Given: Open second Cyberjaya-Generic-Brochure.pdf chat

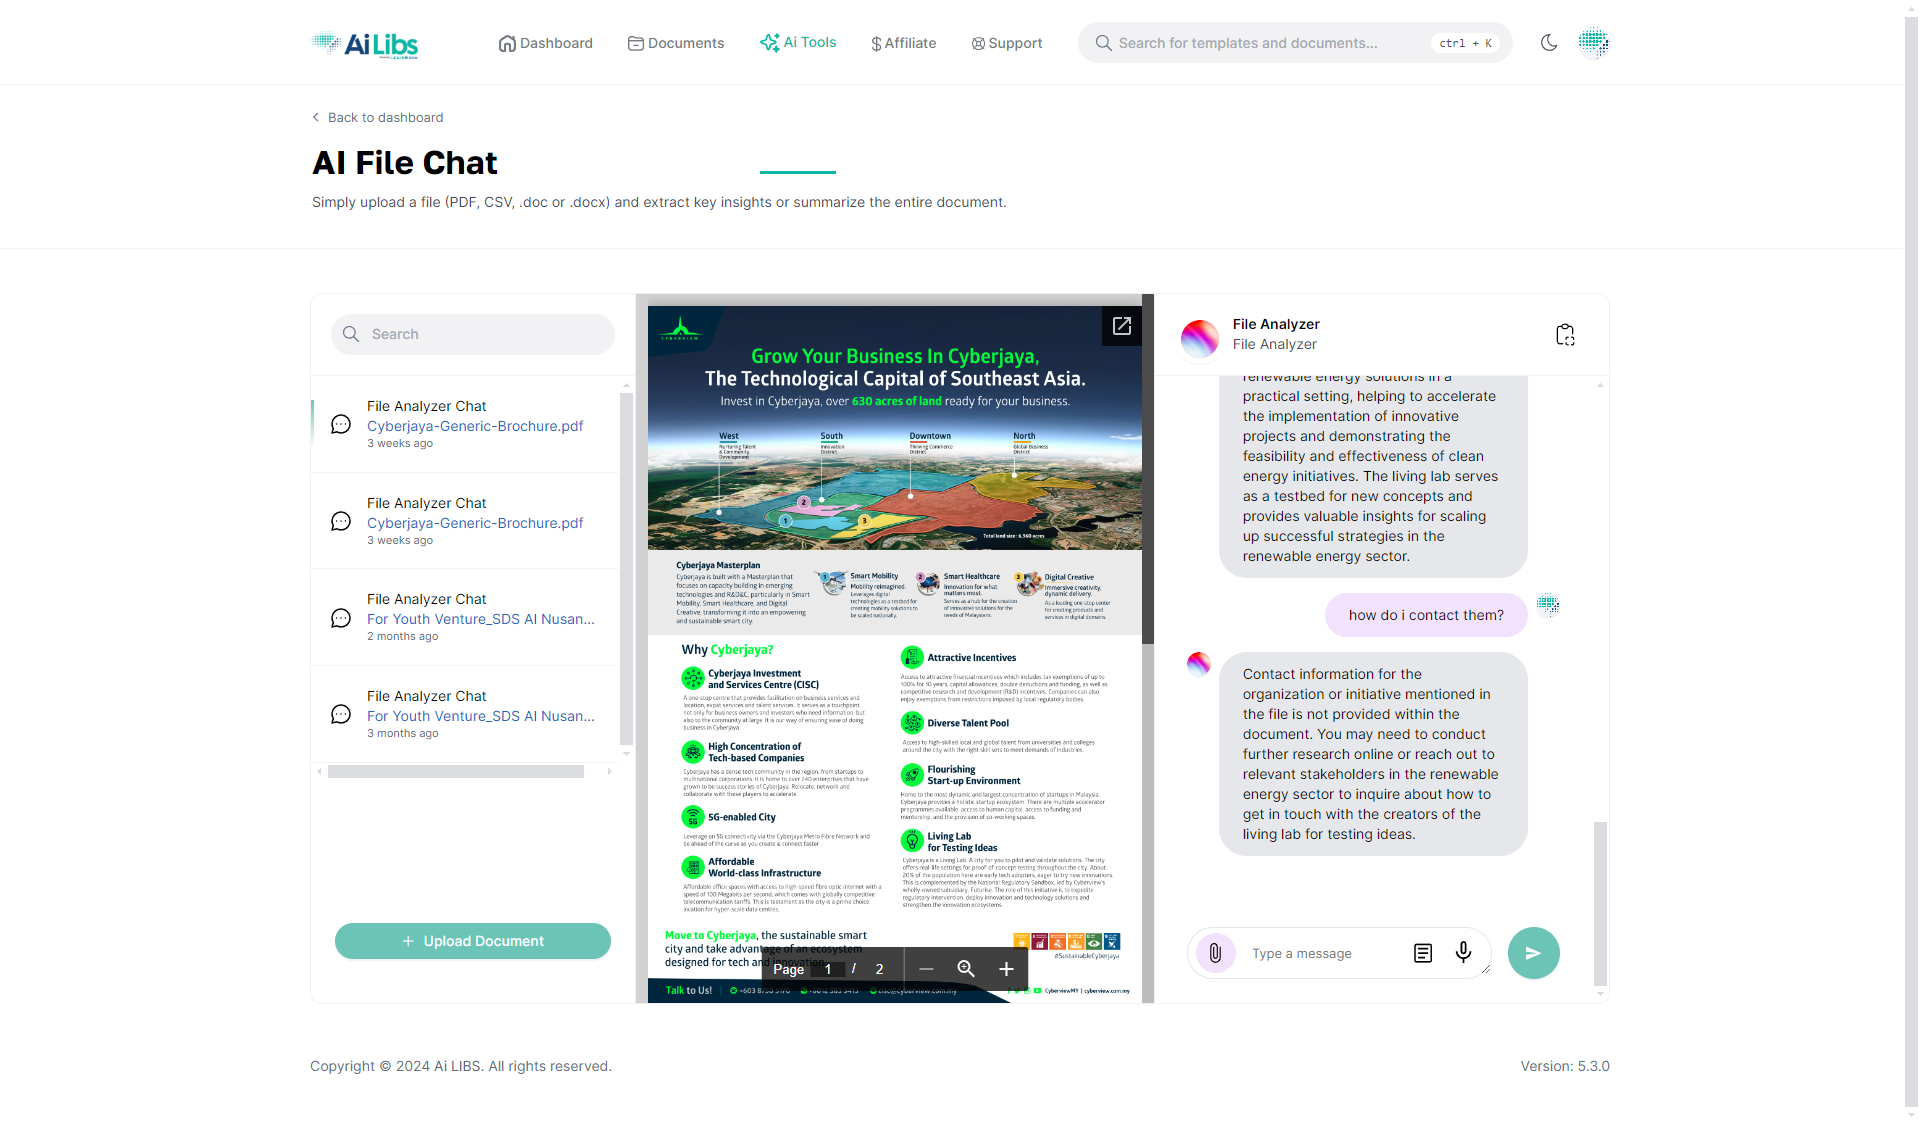Looking at the screenshot, I should click(x=465, y=521).
